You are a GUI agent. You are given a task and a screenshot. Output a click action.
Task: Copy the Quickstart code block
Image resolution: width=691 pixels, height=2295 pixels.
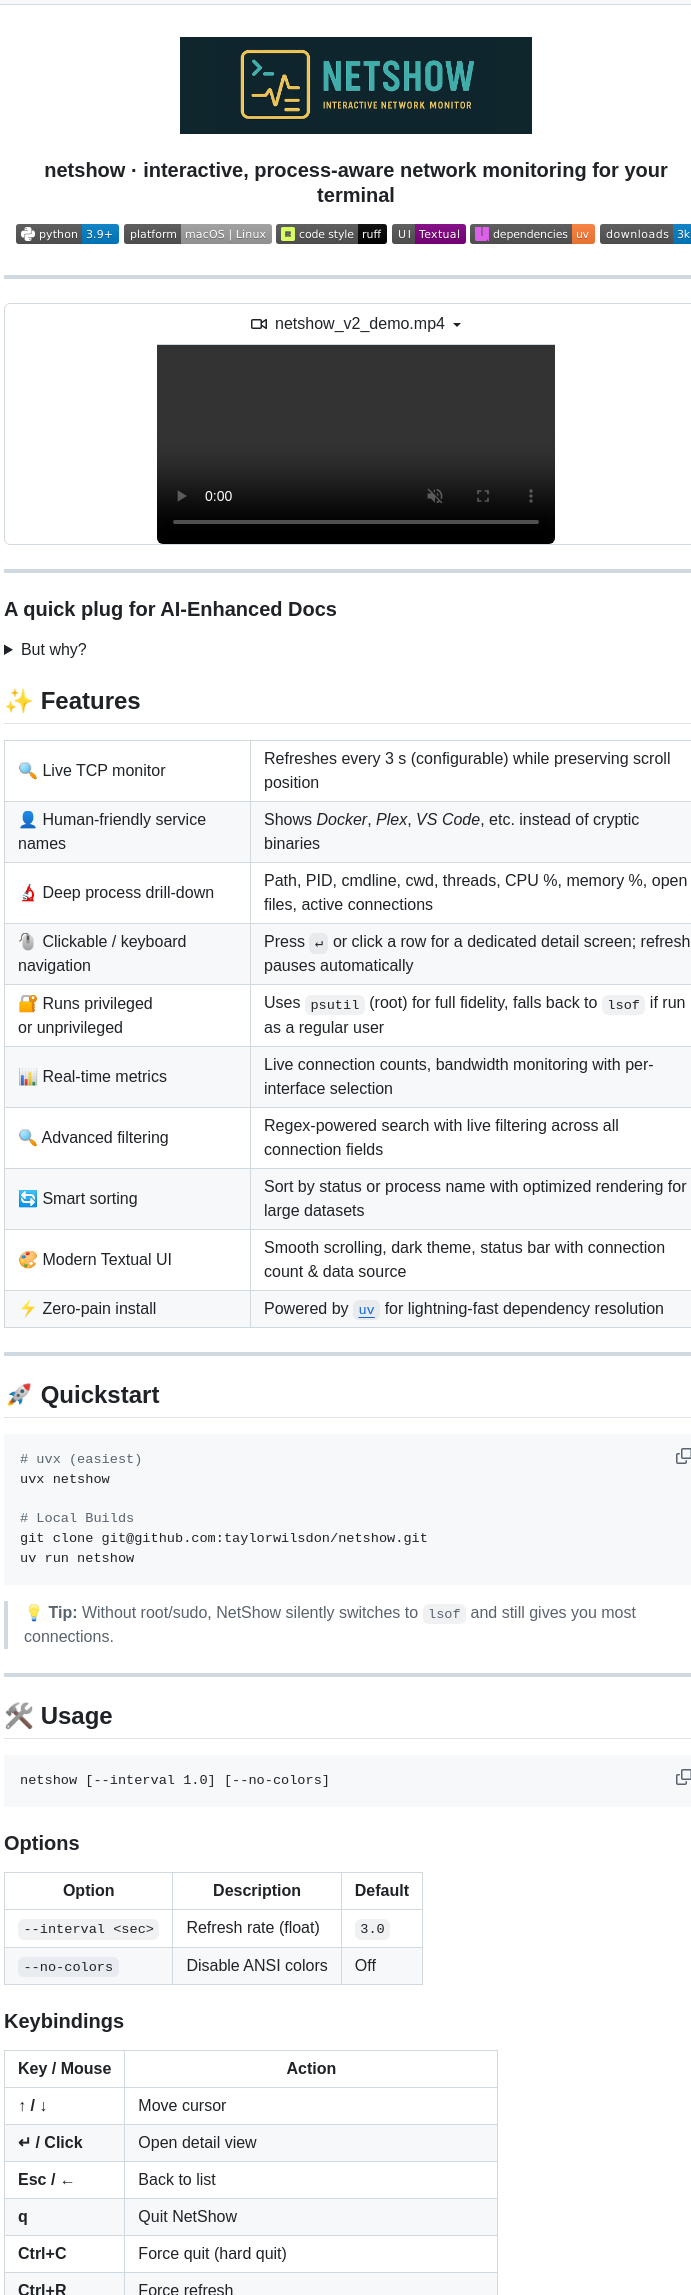[x=683, y=1456]
